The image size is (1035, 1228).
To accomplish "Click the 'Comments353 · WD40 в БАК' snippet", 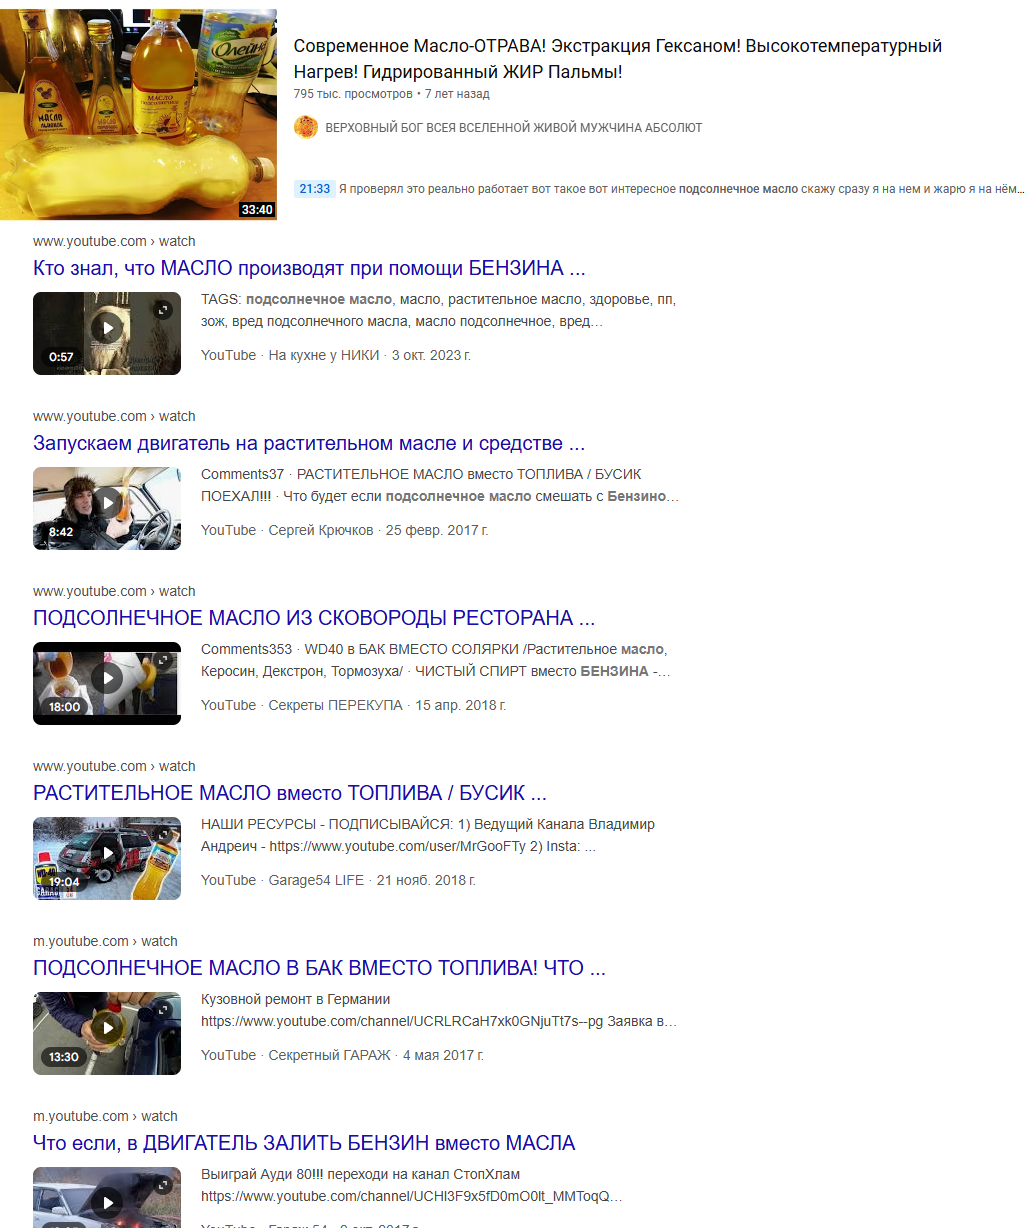I will coord(436,660).
